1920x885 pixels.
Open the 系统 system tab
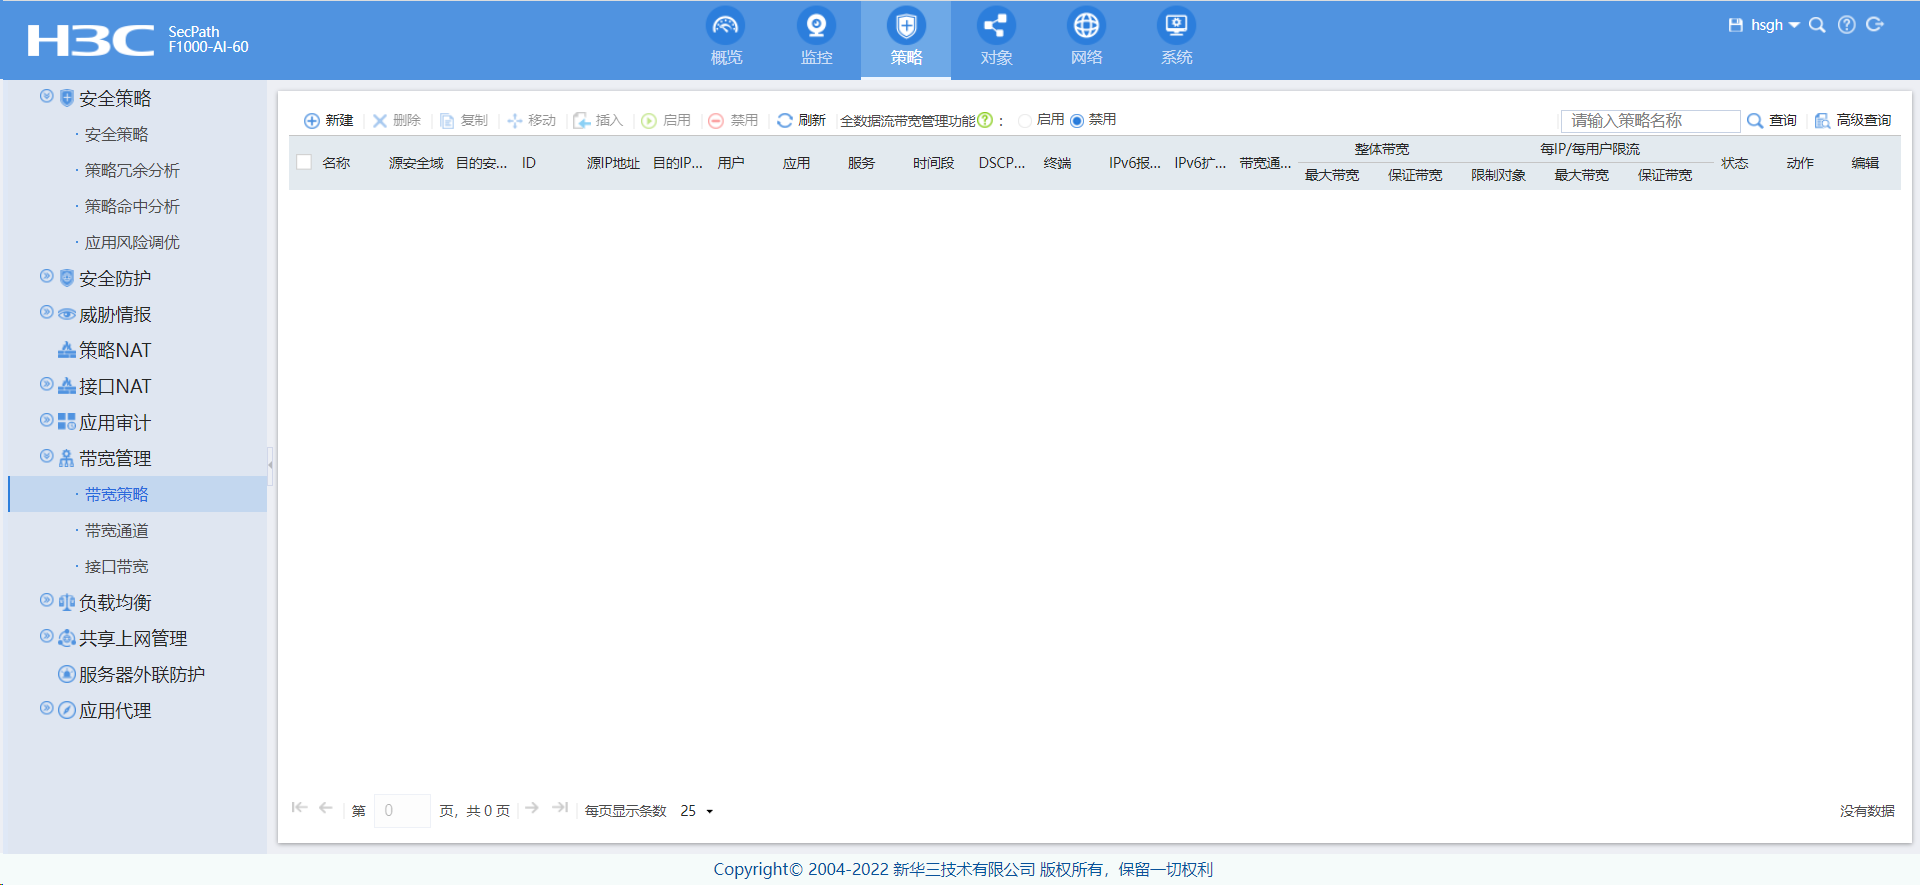1176,39
